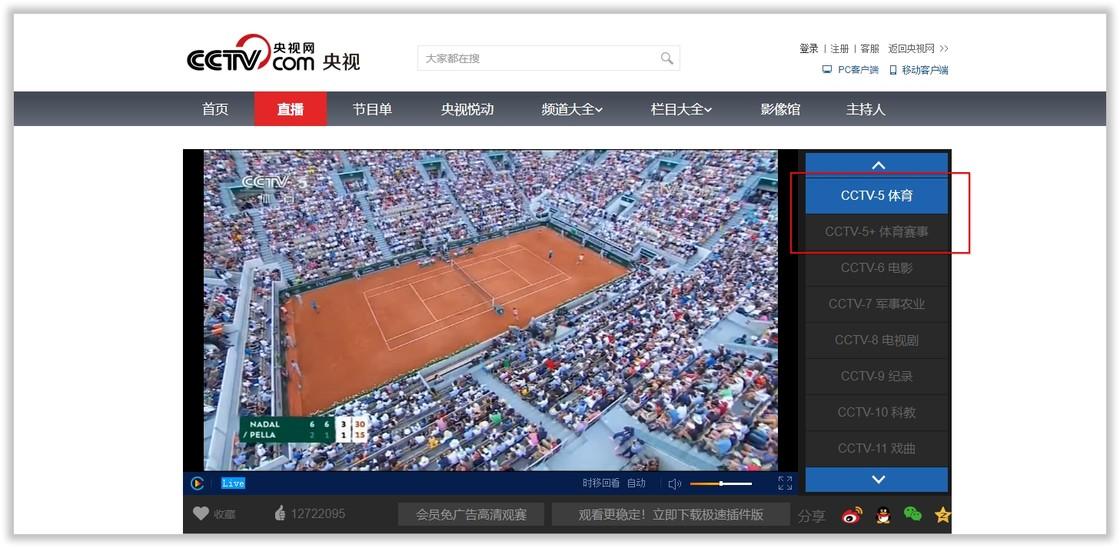Open the 主持人 tab
This screenshot has height=548, width=1120.
pos(866,109)
